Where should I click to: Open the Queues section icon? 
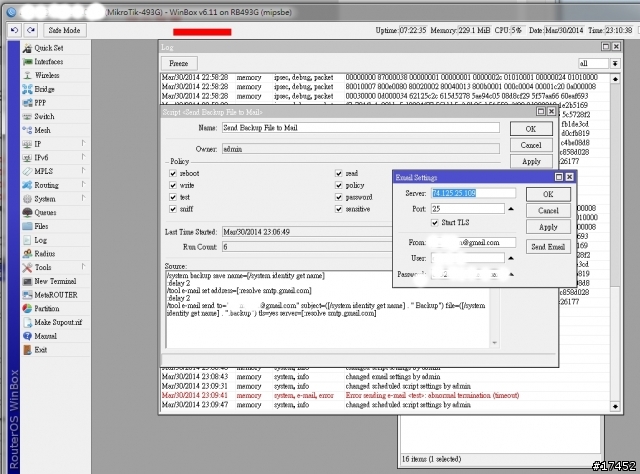(x=27, y=213)
